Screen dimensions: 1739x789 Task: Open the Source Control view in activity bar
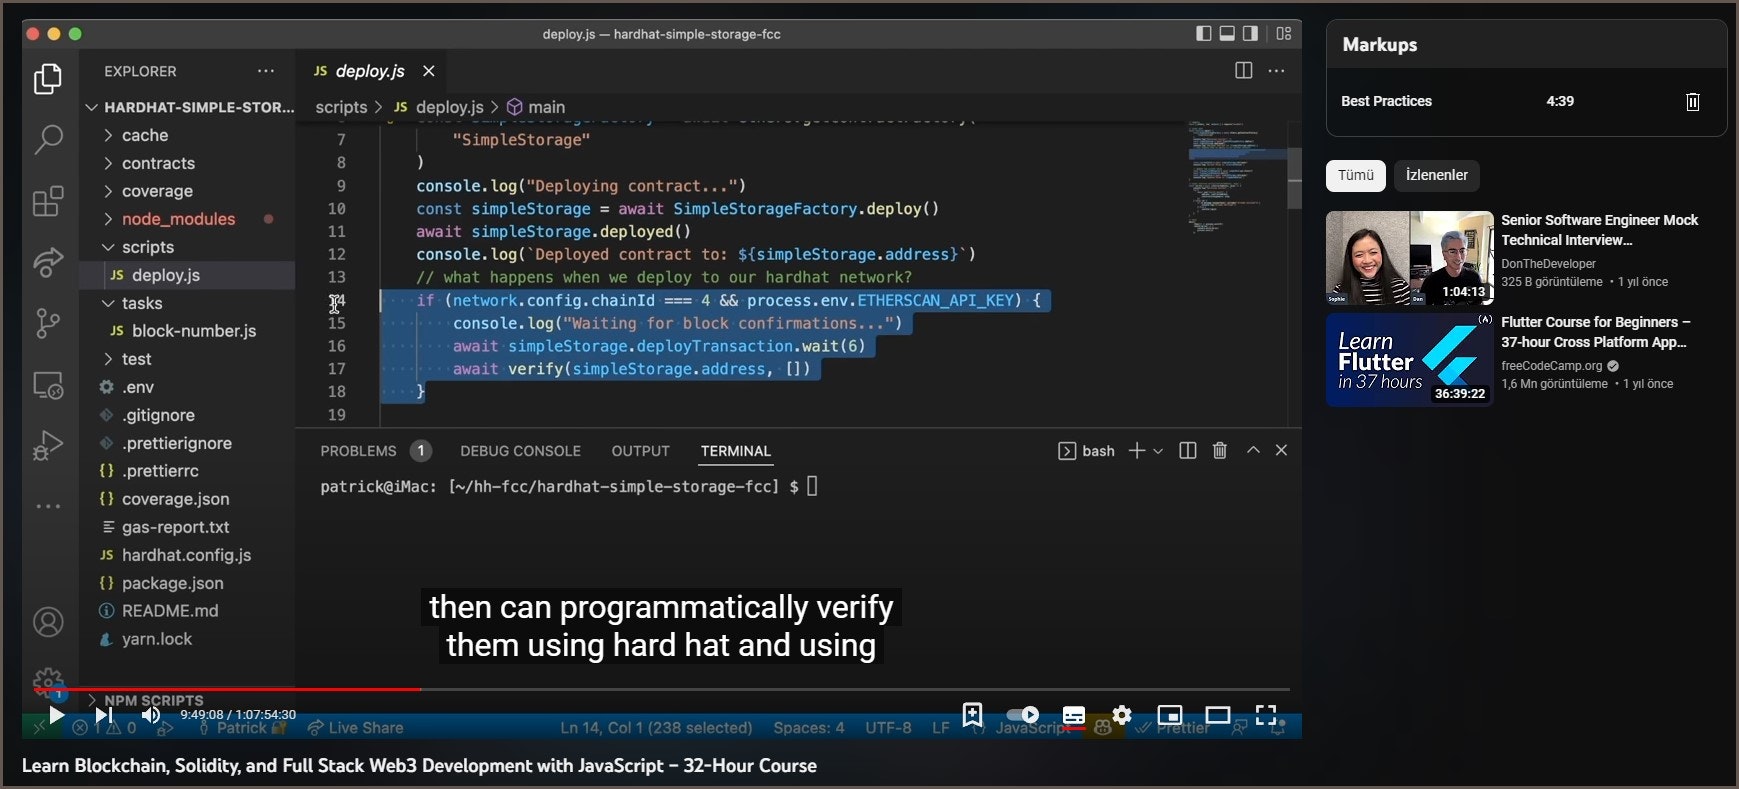coord(48,323)
